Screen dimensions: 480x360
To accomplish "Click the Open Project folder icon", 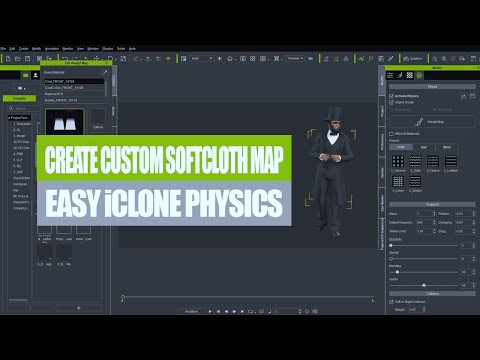I will coord(18,59).
